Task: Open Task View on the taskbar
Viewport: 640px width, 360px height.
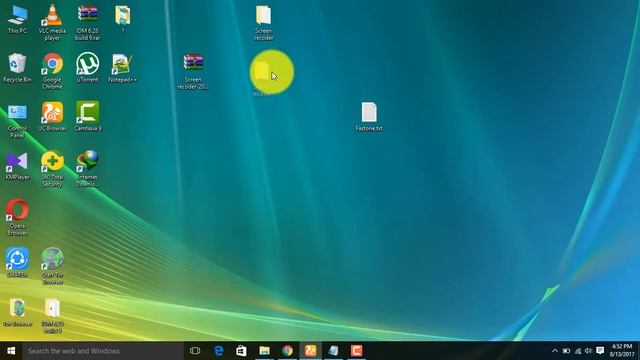Action: tap(195, 351)
